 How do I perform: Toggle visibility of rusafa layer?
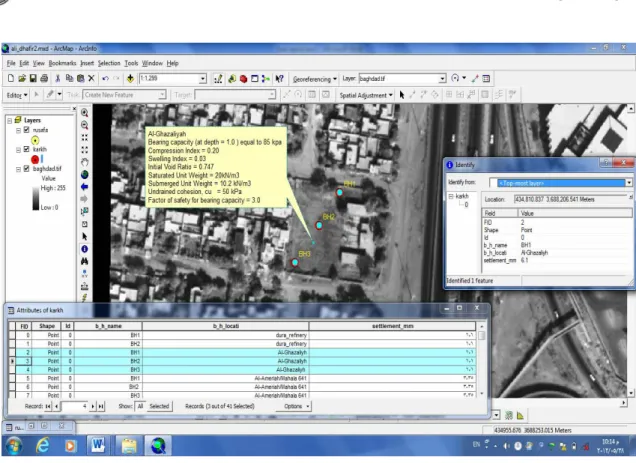point(26,130)
